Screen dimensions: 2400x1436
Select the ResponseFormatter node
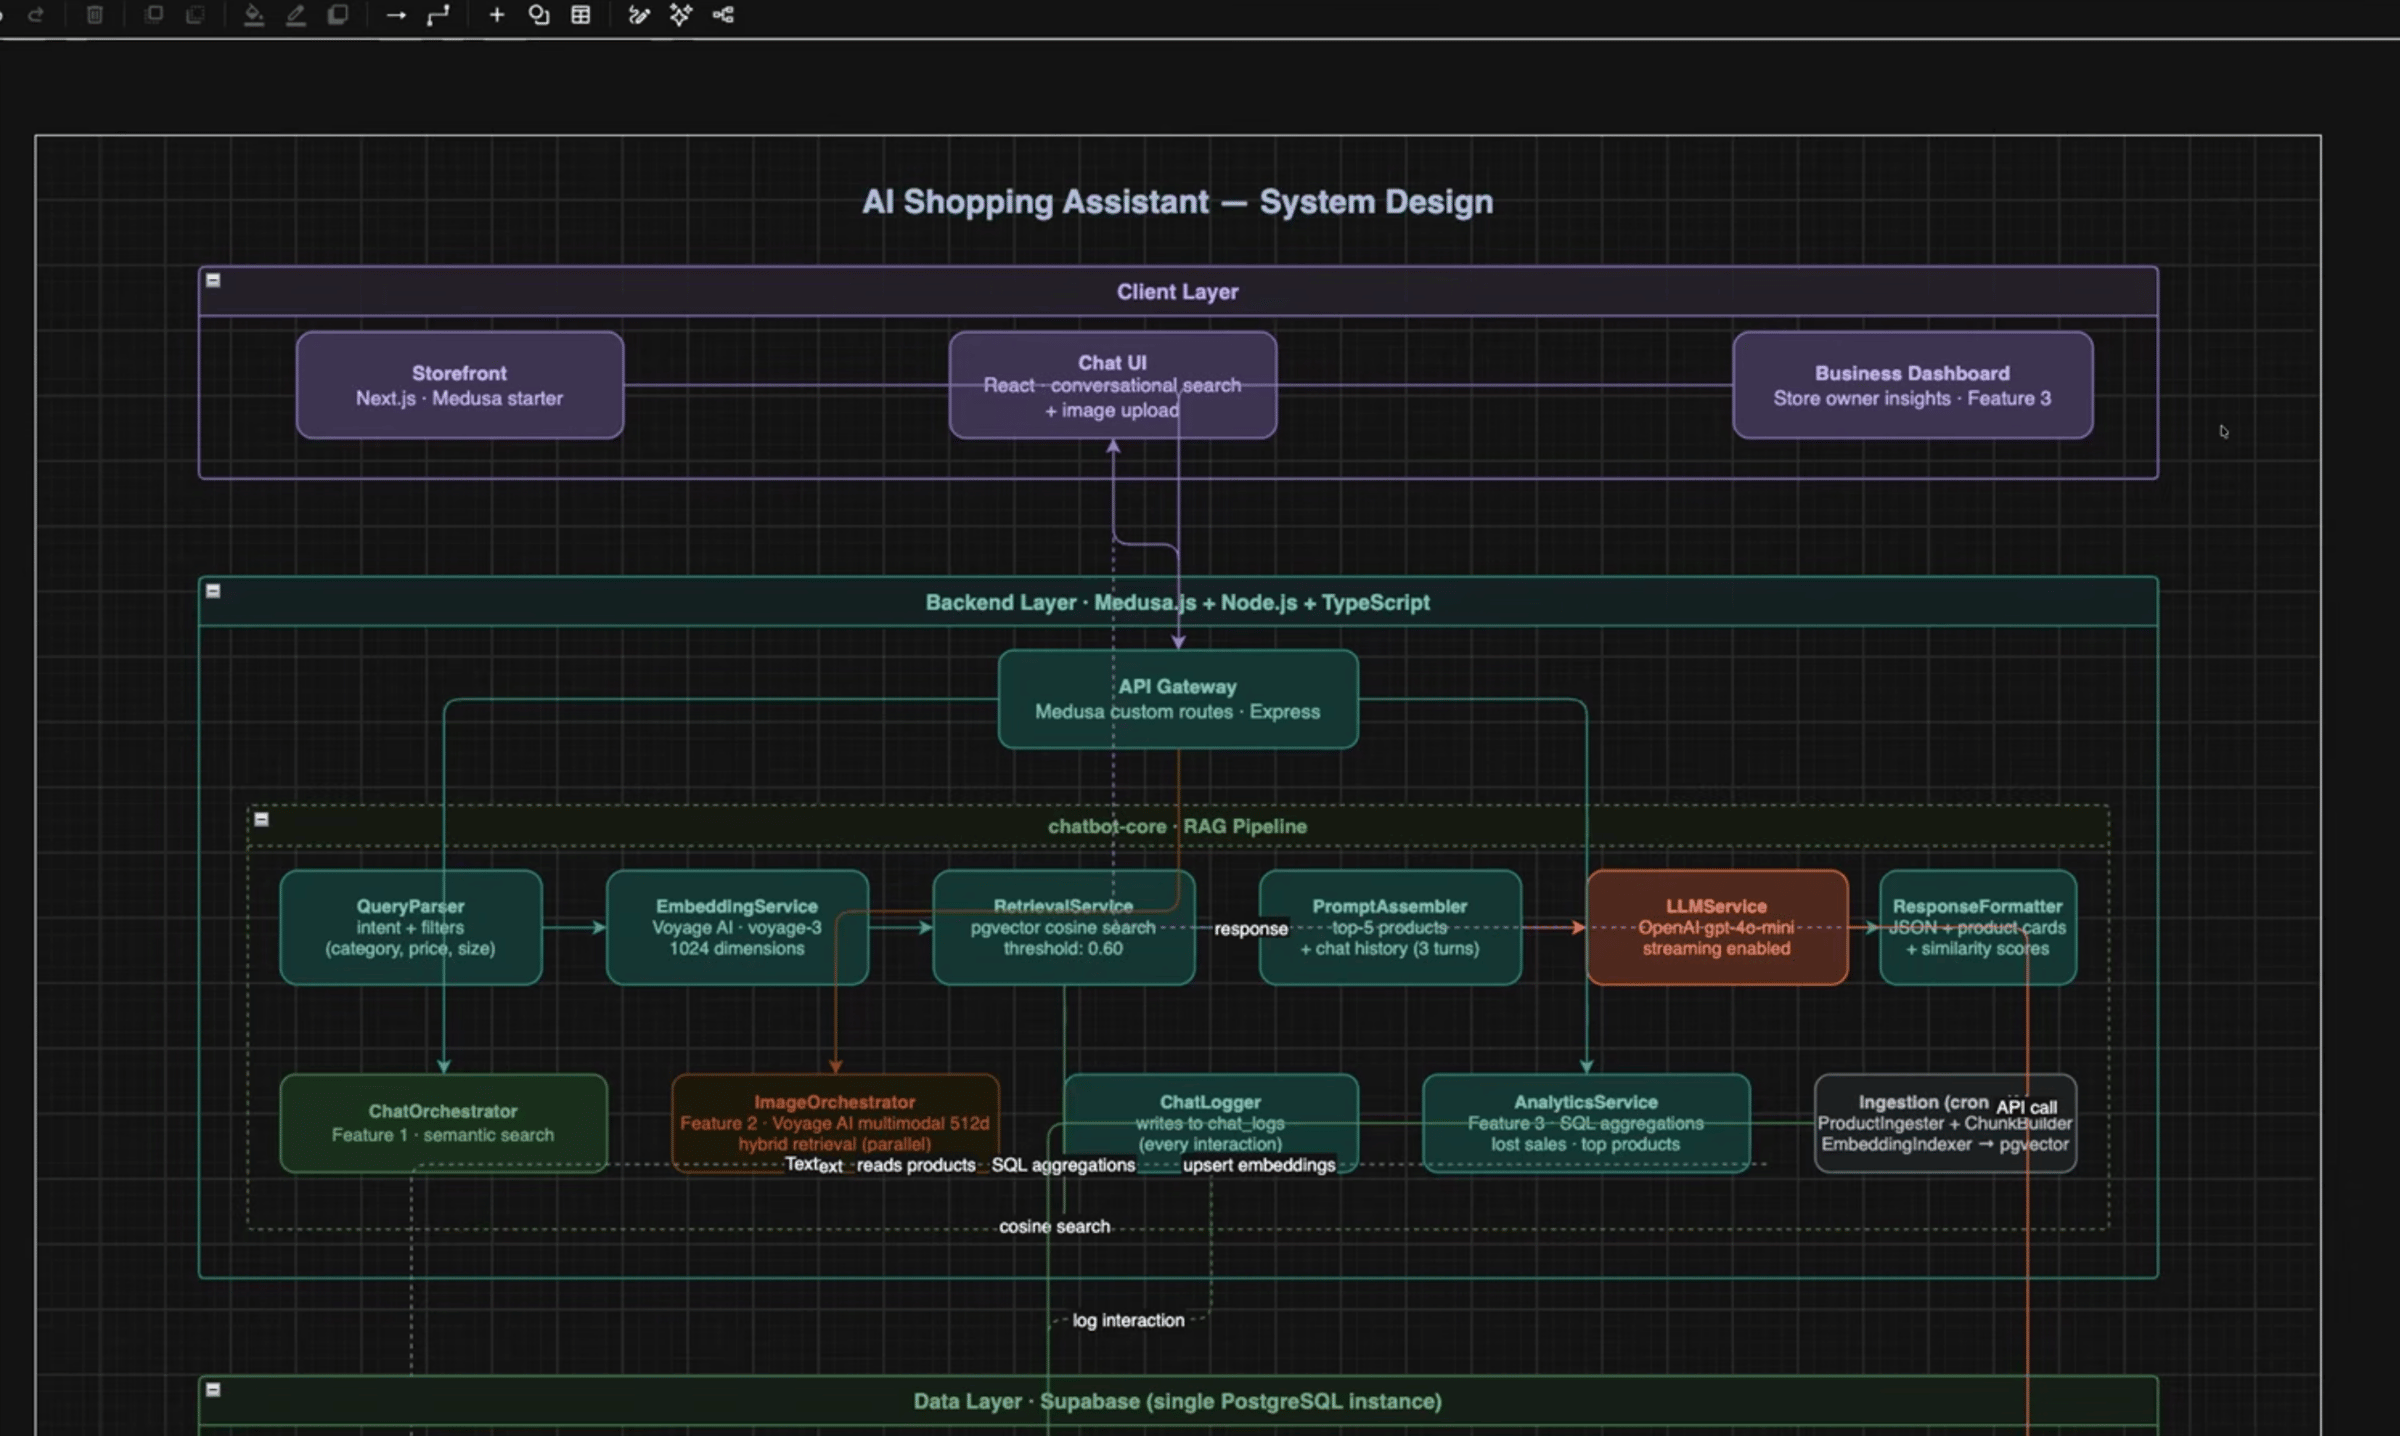1978,927
